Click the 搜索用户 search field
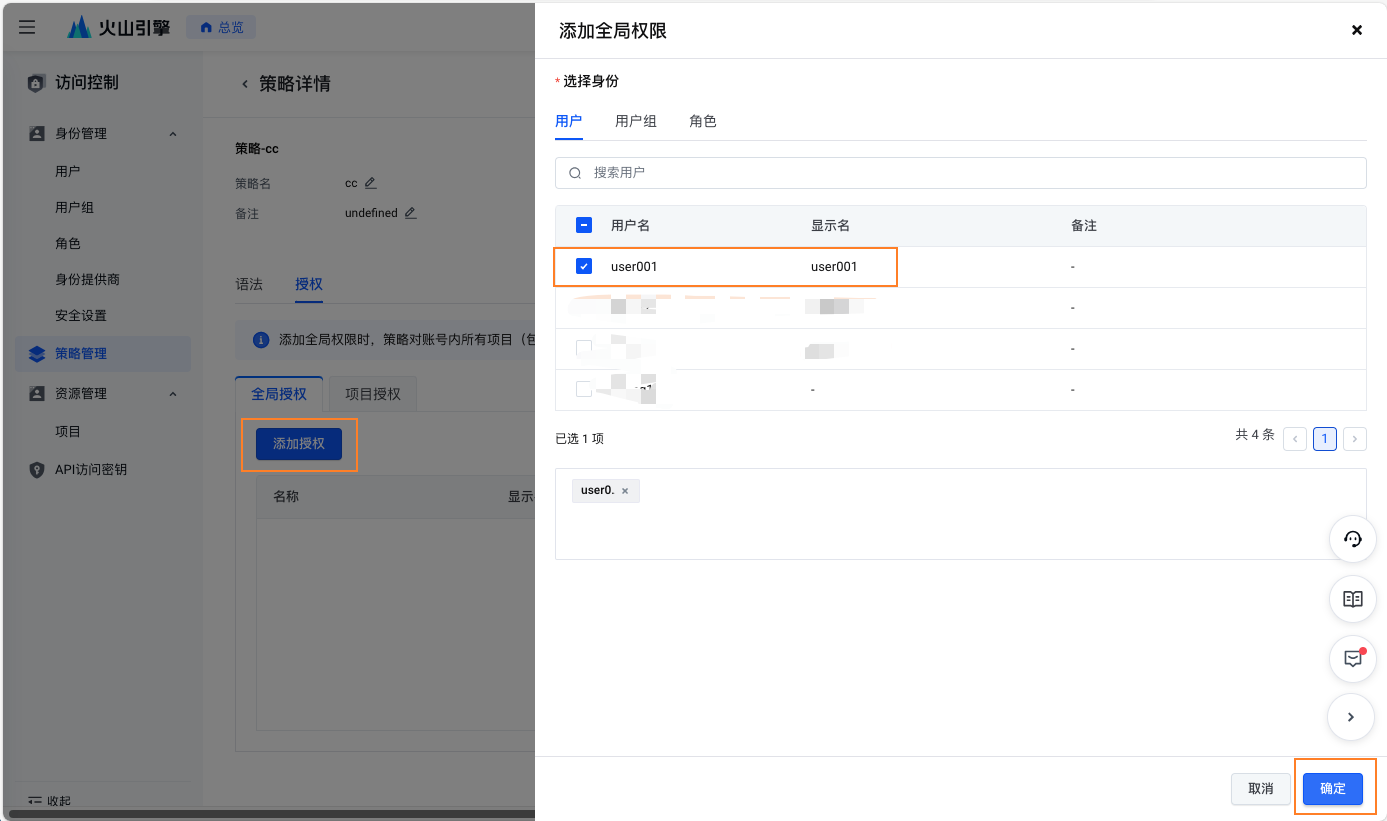Screen dimensions: 1387x821 961,173
